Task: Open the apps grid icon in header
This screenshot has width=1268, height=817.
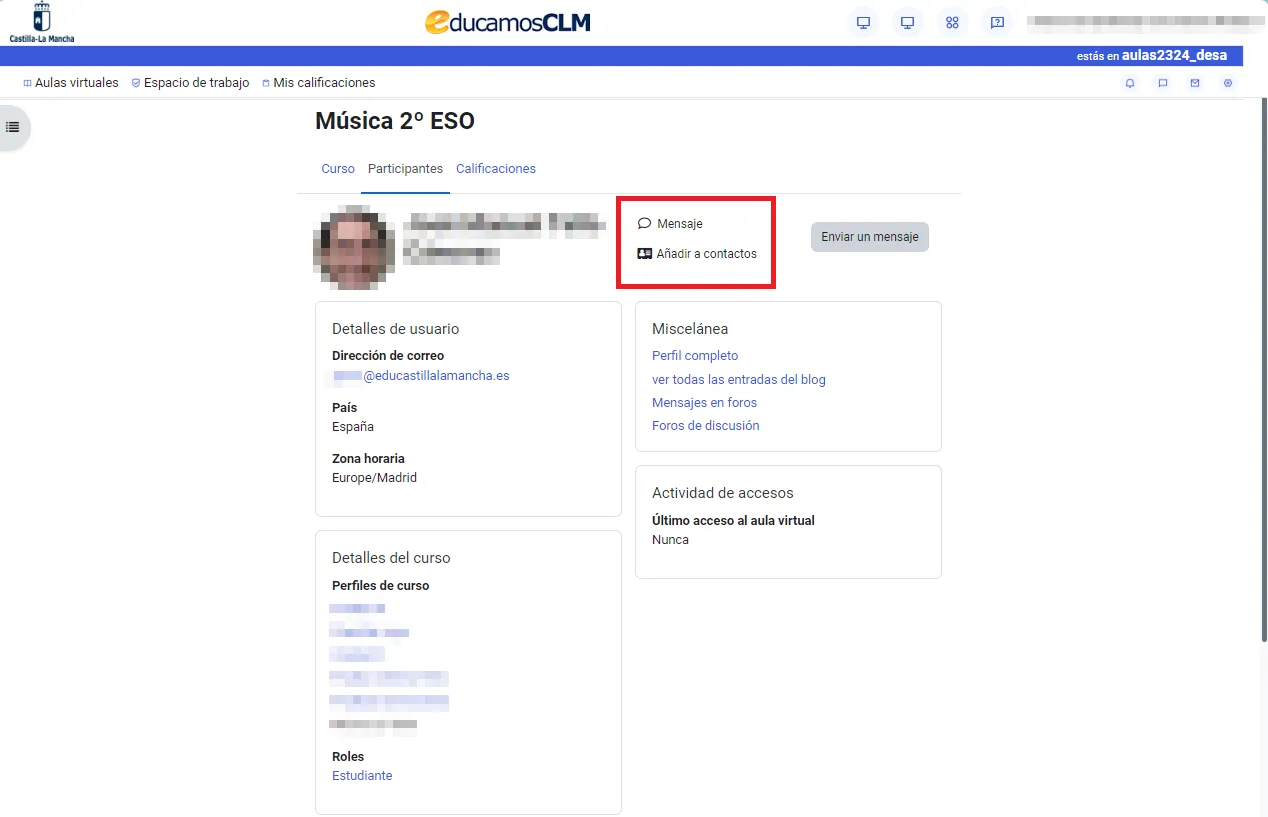Action: (952, 23)
